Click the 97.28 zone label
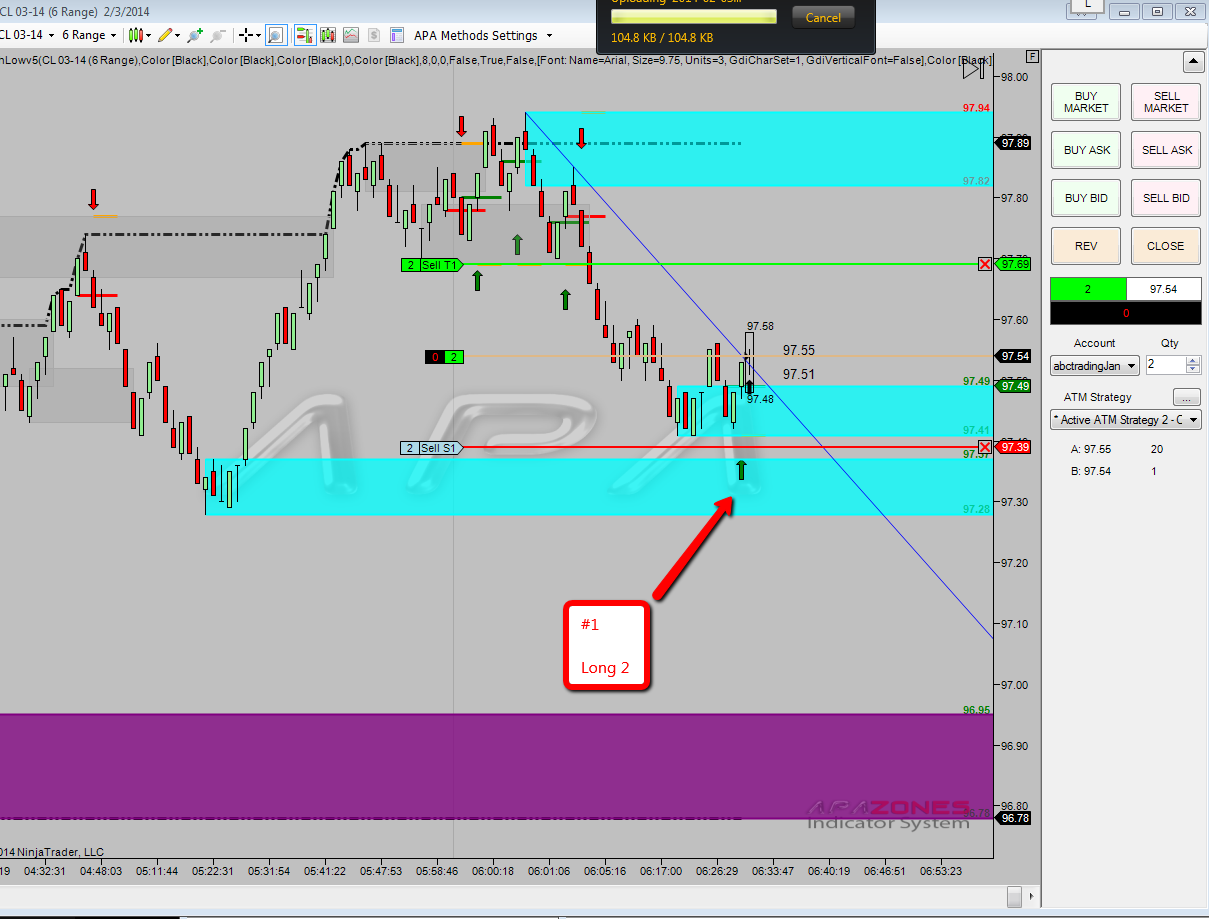Screen dimensions: 1209x919 coord(976,509)
